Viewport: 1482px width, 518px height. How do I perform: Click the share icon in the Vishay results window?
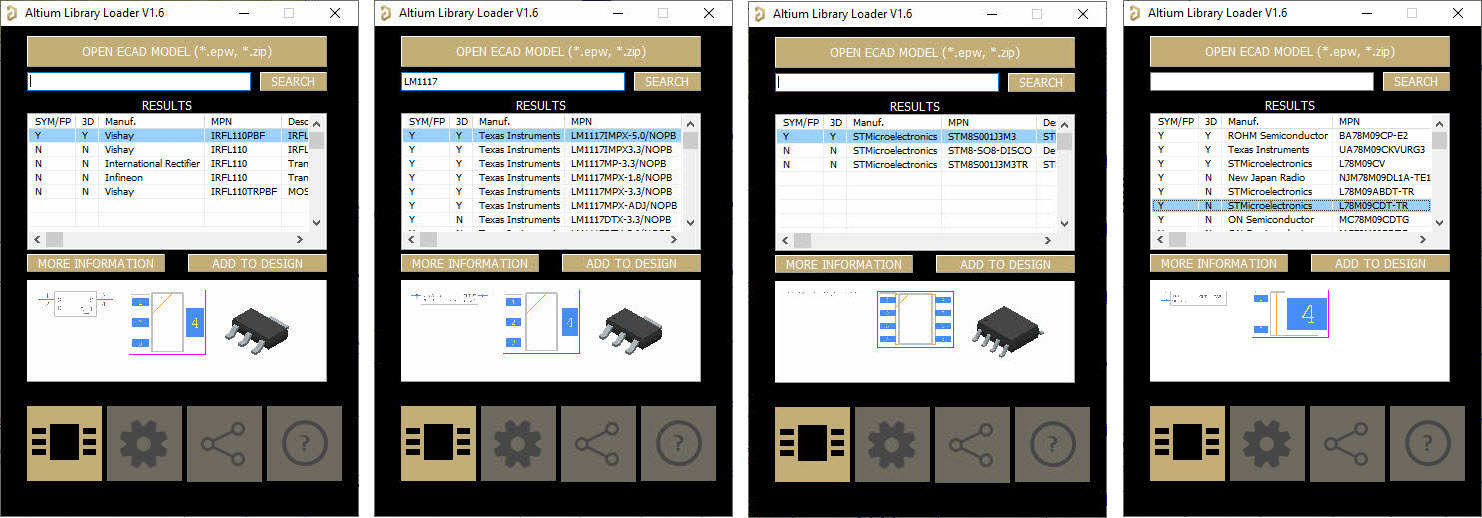click(225, 443)
